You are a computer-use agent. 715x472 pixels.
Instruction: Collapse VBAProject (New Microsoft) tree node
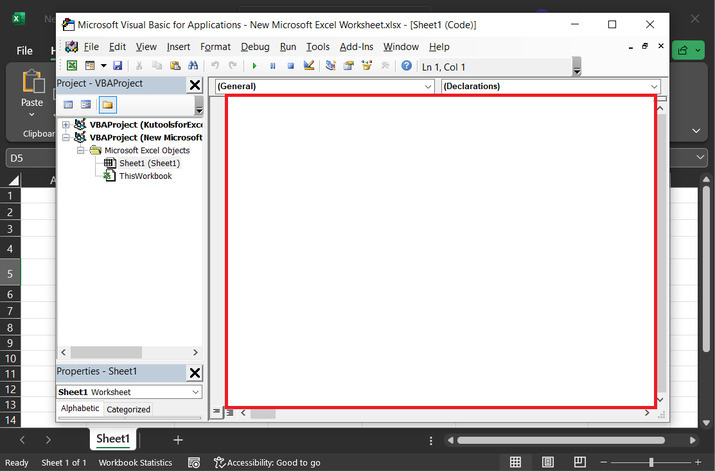coord(66,137)
